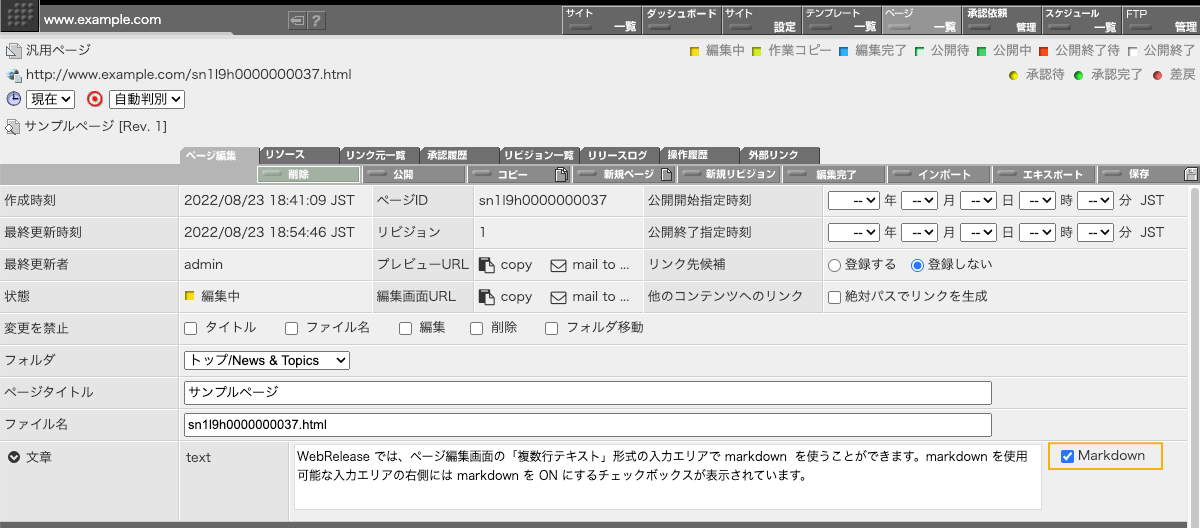1200x528 pixels.
Task: Tick the 削除 change-lock checkbox
Action: pos(477,328)
